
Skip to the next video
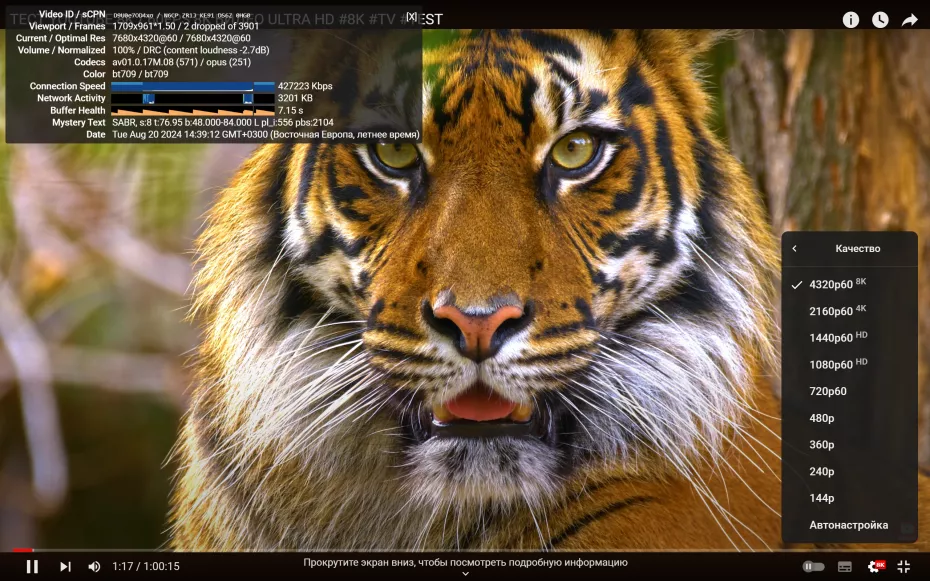click(65, 567)
